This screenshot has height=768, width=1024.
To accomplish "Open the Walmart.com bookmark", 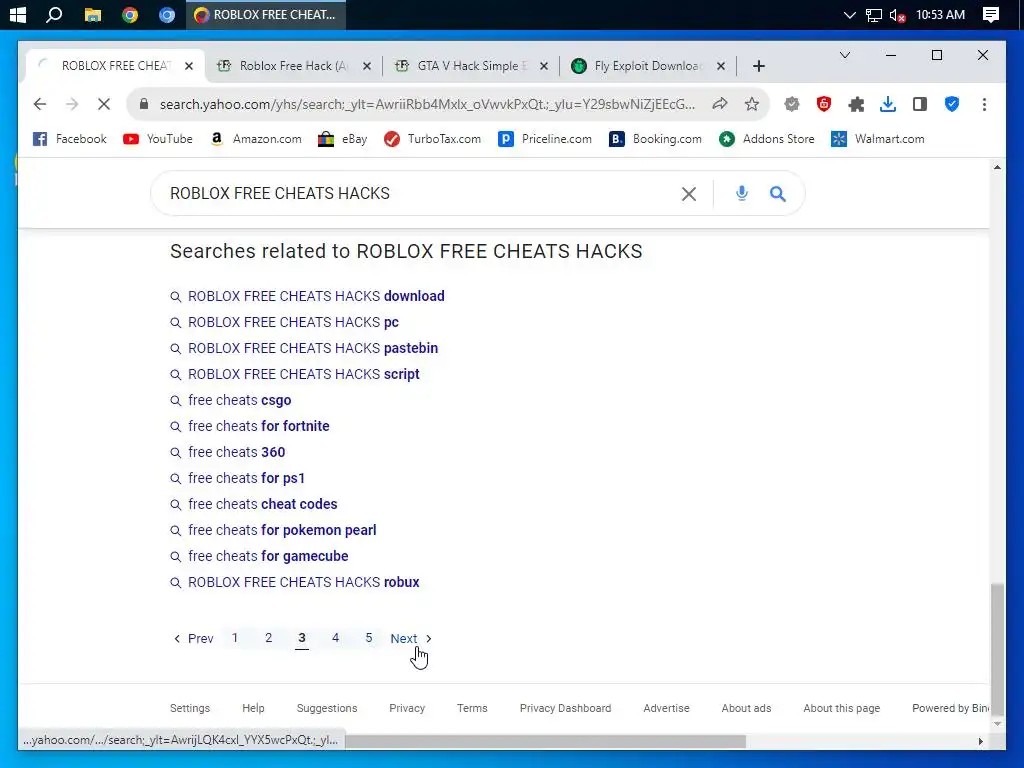I will [878, 139].
